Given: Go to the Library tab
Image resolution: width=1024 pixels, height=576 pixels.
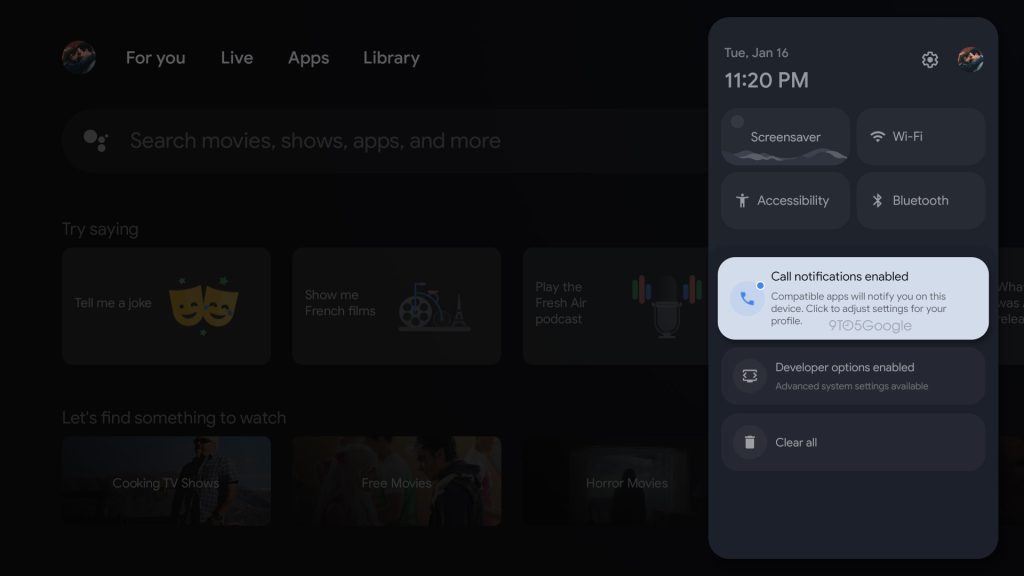Looking at the screenshot, I should 391,58.
